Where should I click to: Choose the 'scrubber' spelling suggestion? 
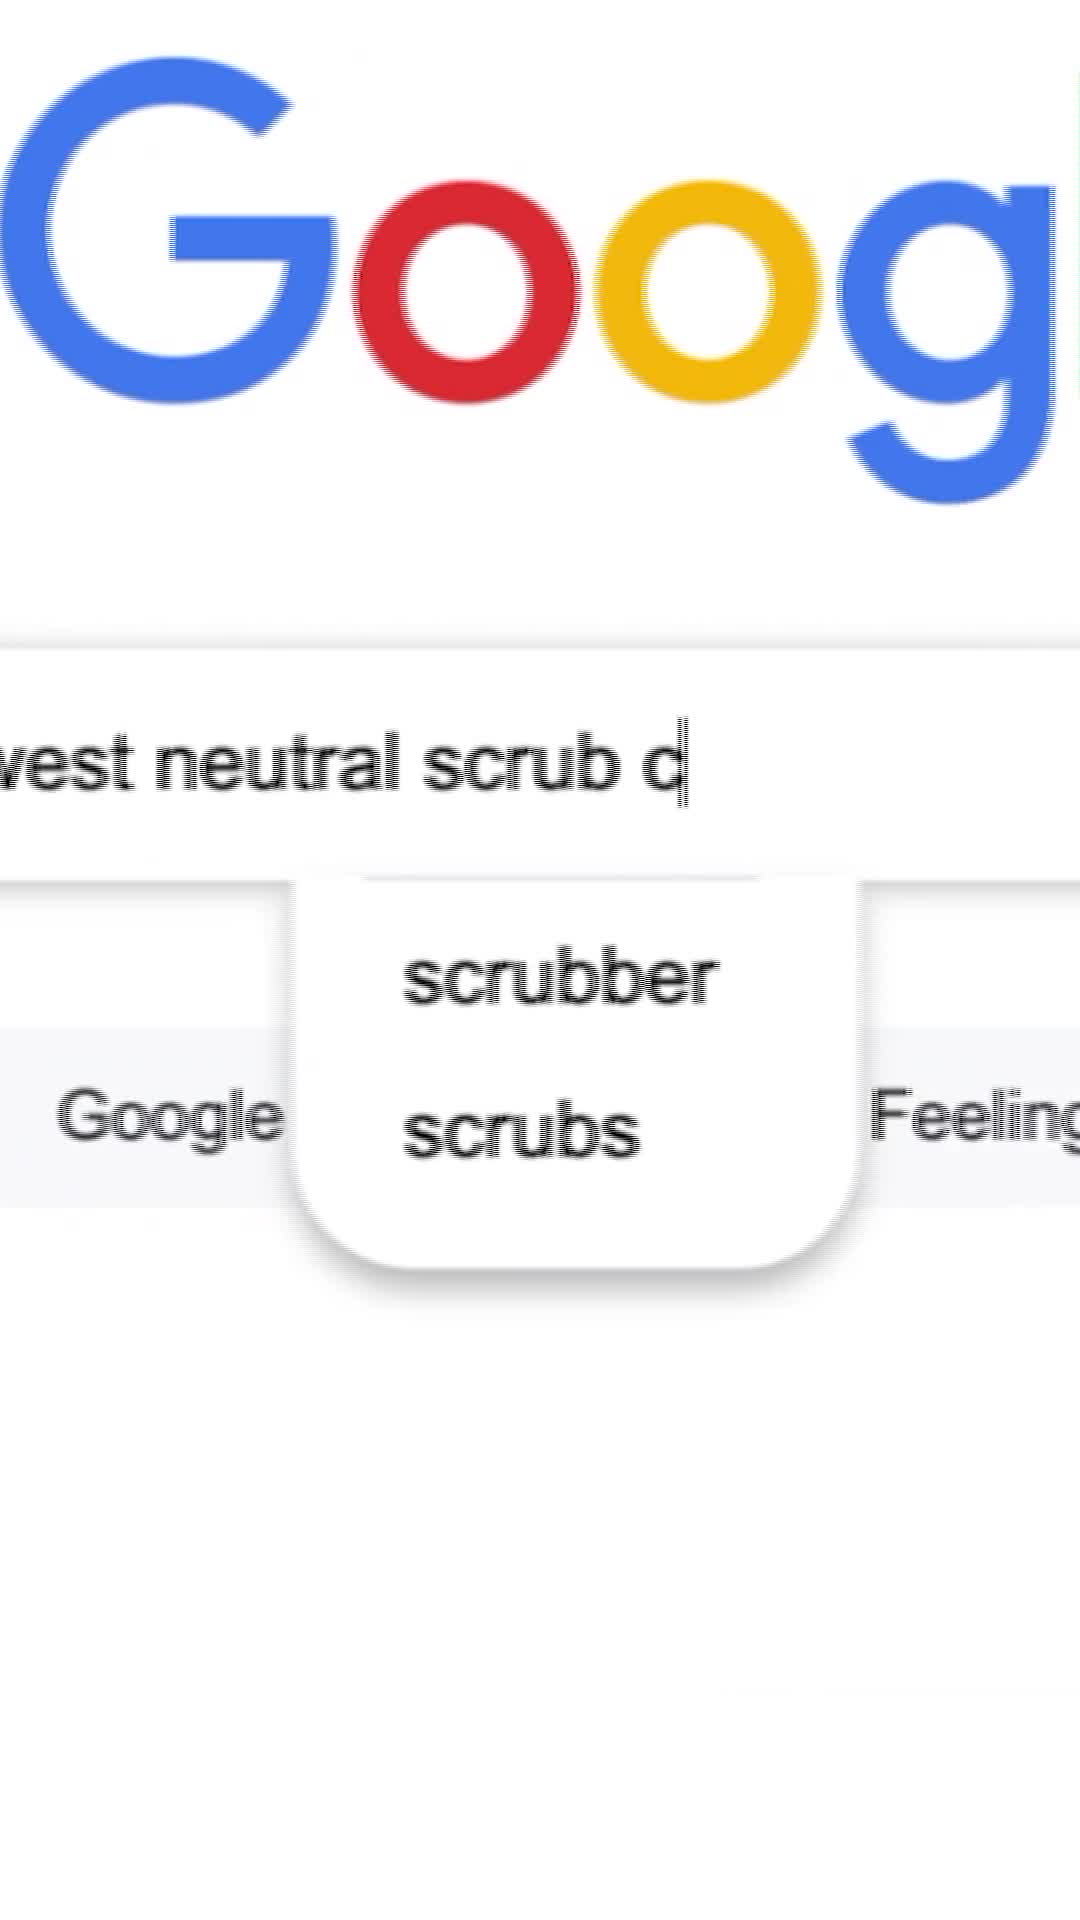pyautogui.click(x=560, y=978)
